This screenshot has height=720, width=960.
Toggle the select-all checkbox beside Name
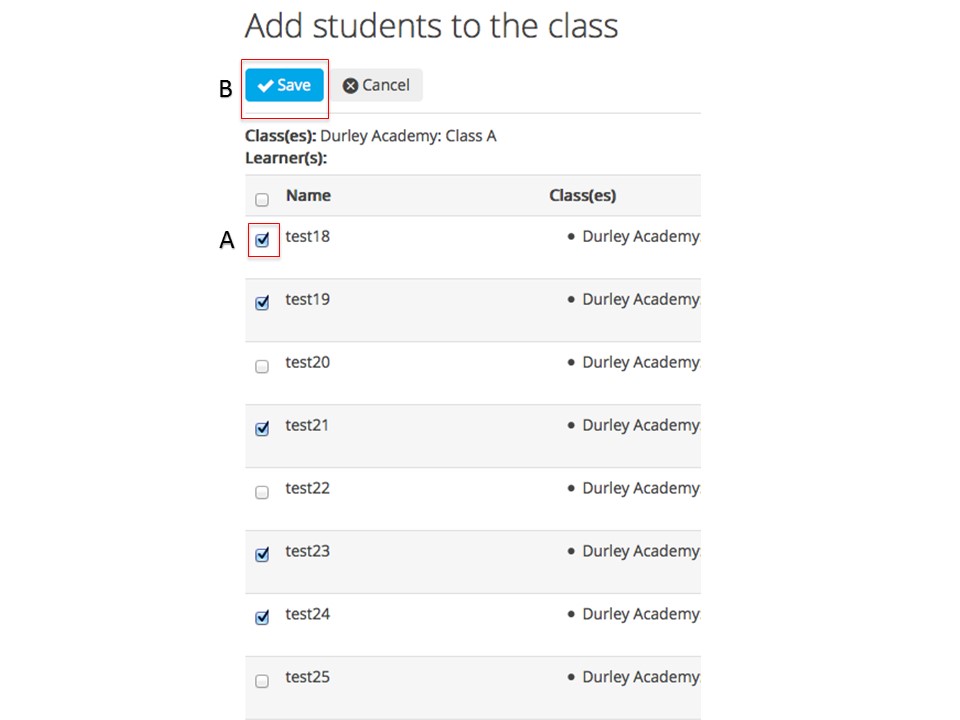pos(262,200)
